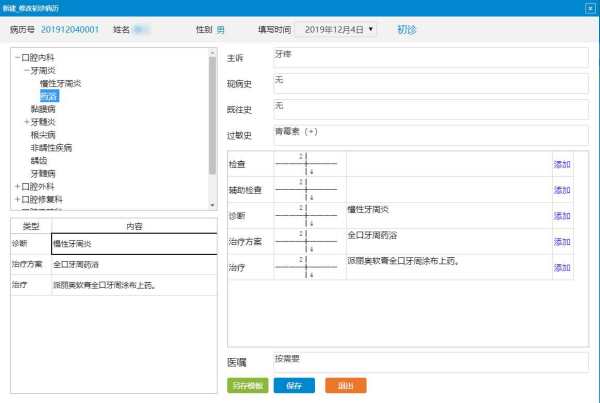Collapse the 口腔内科 tree node
This screenshot has height=403, width=600.
[17, 58]
